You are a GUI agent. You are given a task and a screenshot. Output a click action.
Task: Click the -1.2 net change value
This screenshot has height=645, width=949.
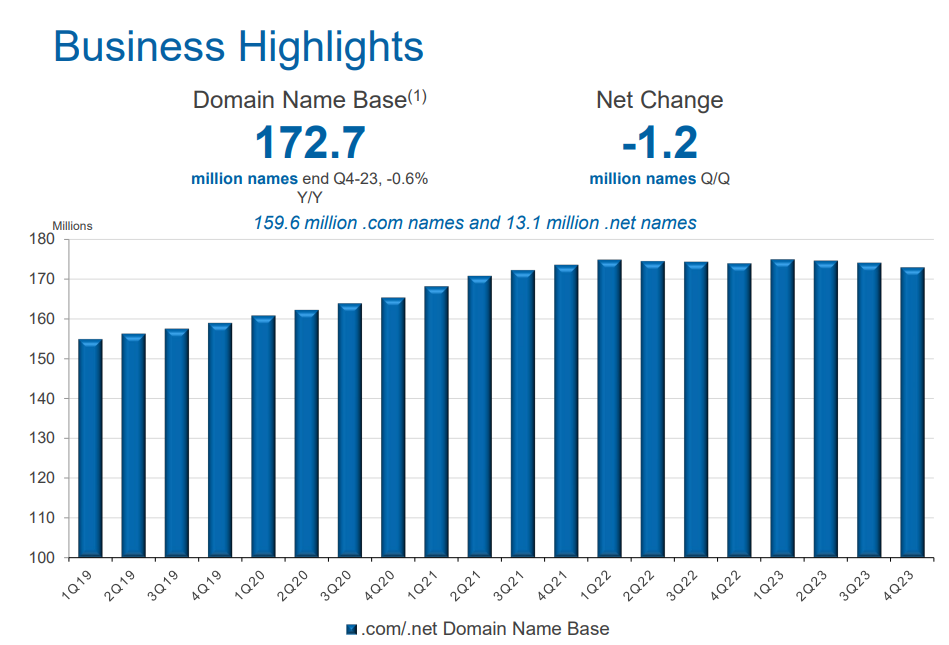[x=660, y=143]
